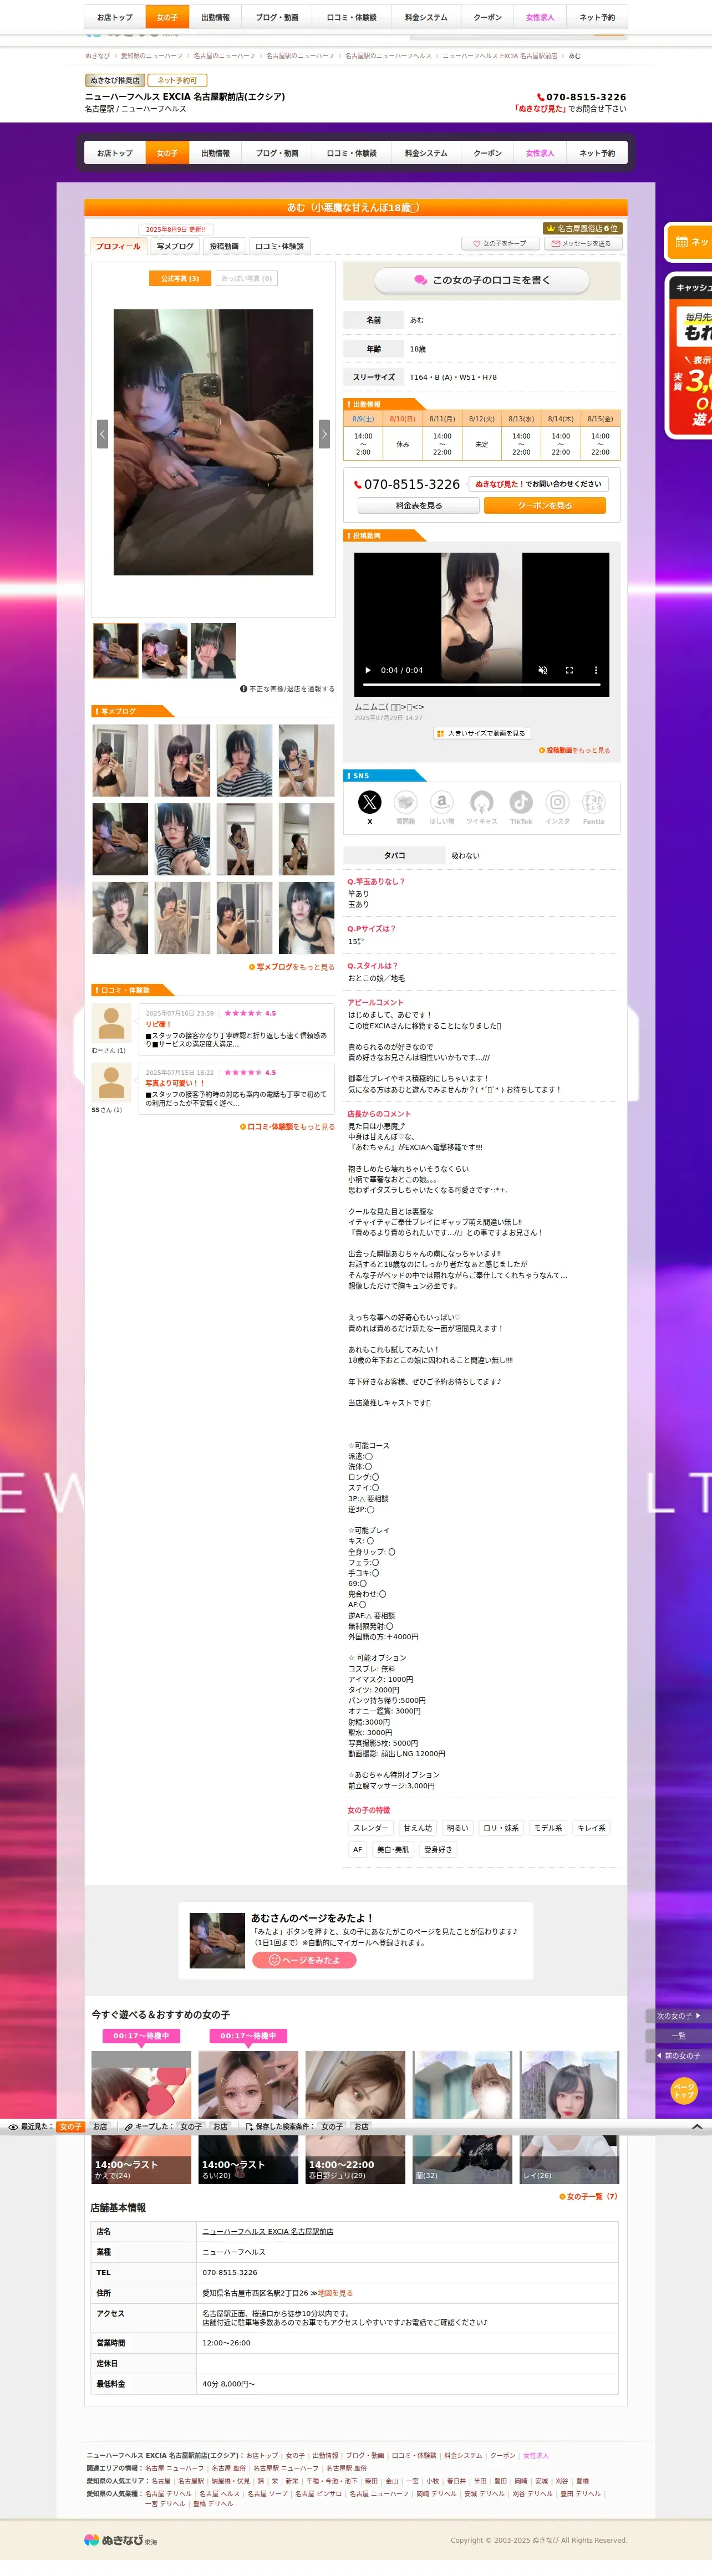Open the ほしい物 Amazon wishlist icon
Image resolution: width=712 pixels, height=2576 pixels.
point(442,801)
